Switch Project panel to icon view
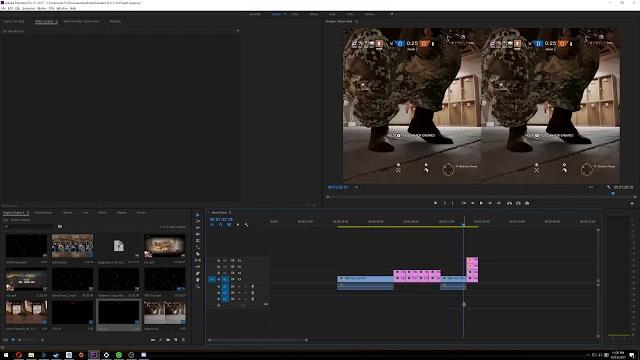This screenshot has height=360, width=640. coord(13,340)
